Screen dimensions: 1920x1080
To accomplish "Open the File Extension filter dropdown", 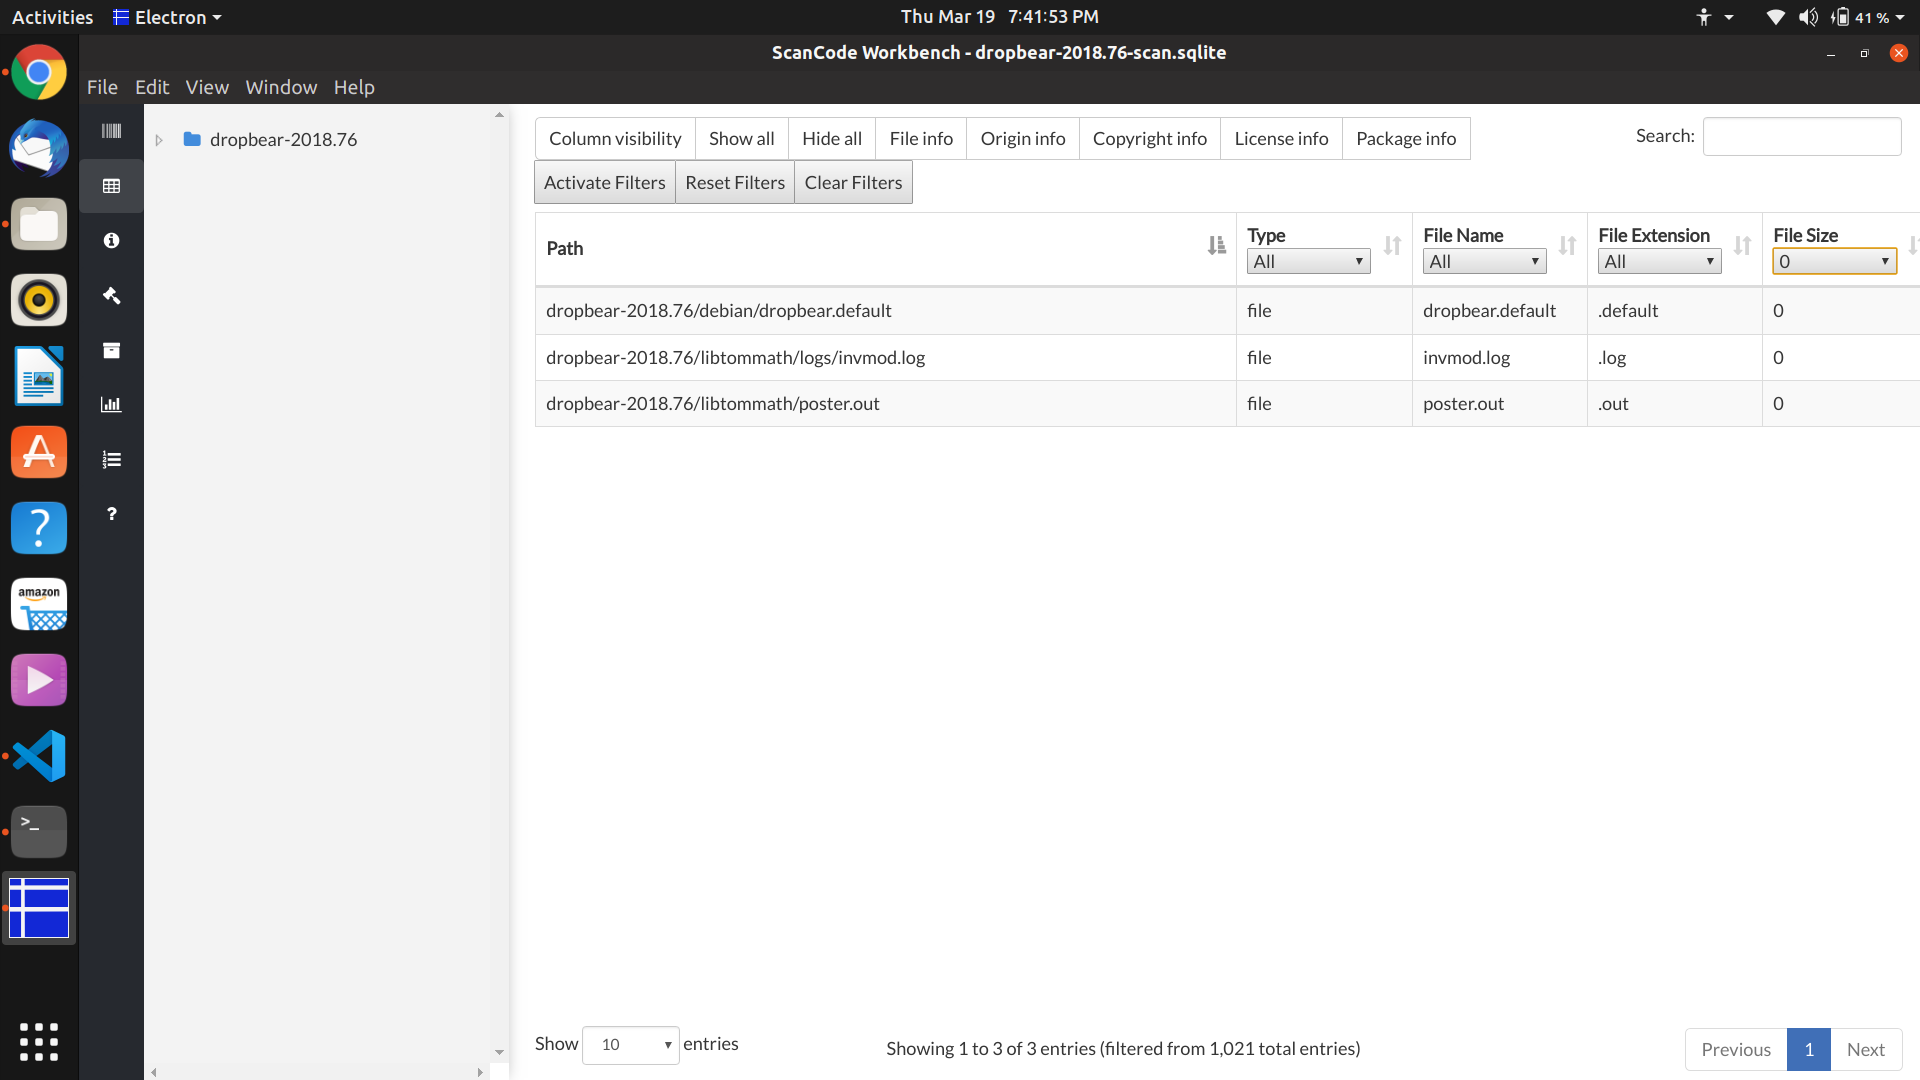I will click(1659, 262).
